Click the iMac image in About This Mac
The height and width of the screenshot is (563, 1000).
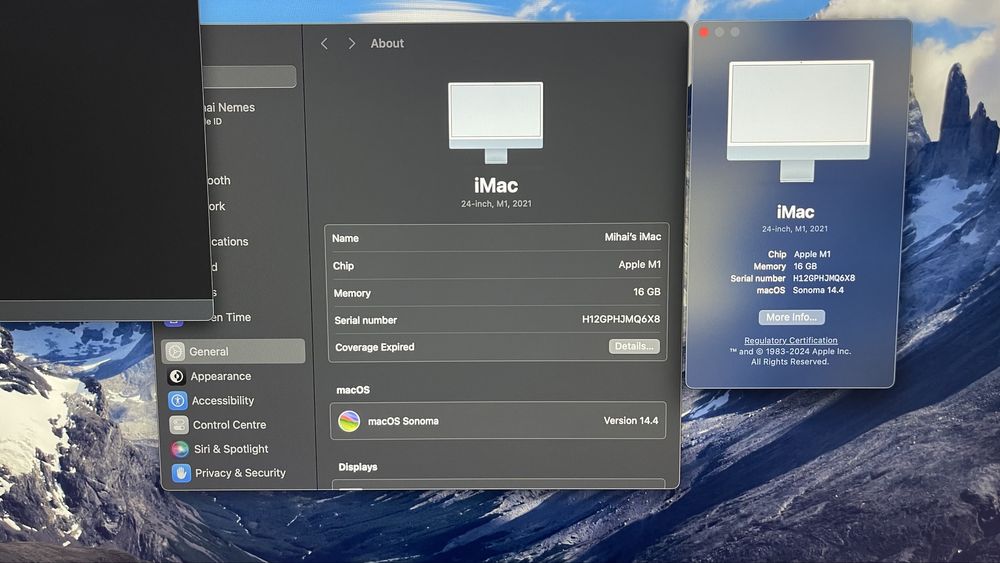click(800, 121)
